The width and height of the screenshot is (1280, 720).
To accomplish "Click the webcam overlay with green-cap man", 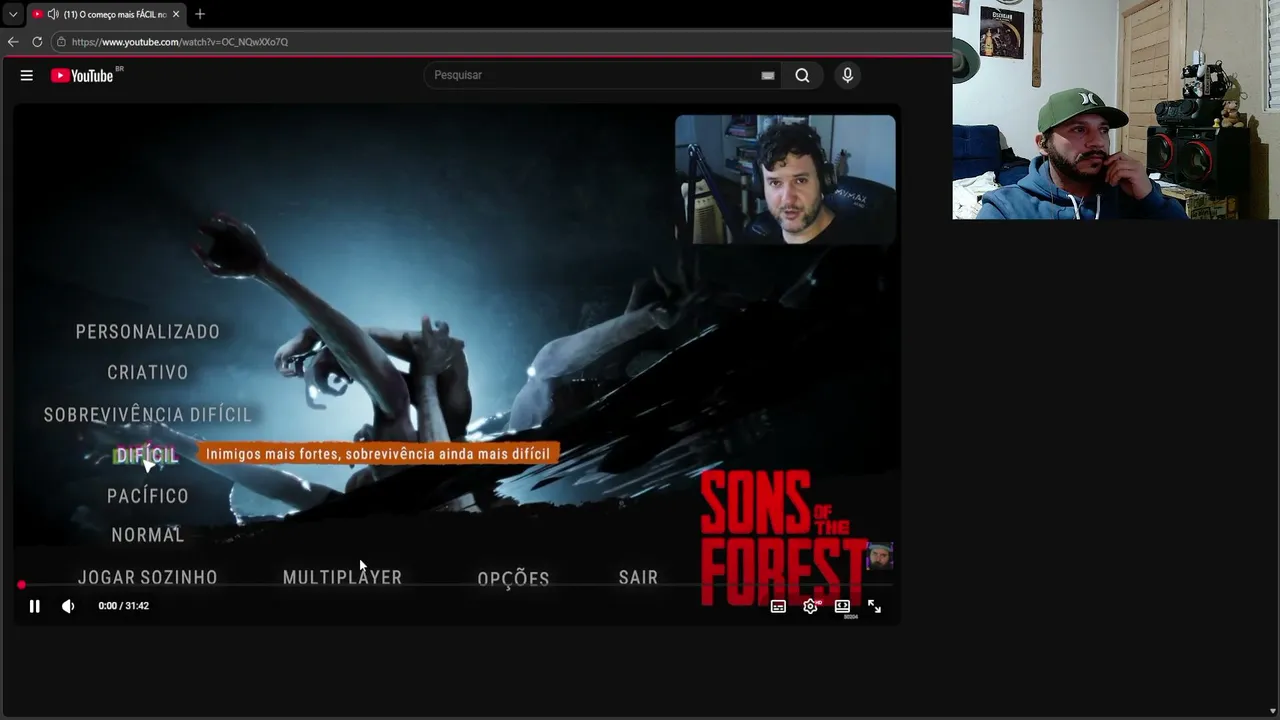I will click(x=1116, y=110).
